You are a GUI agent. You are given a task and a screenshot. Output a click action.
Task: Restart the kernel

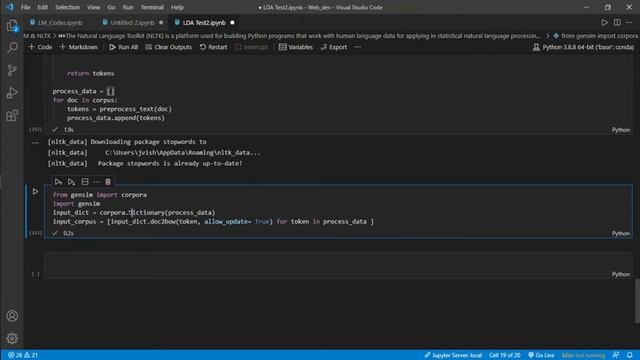pyautogui.click(x=213, y=47)
